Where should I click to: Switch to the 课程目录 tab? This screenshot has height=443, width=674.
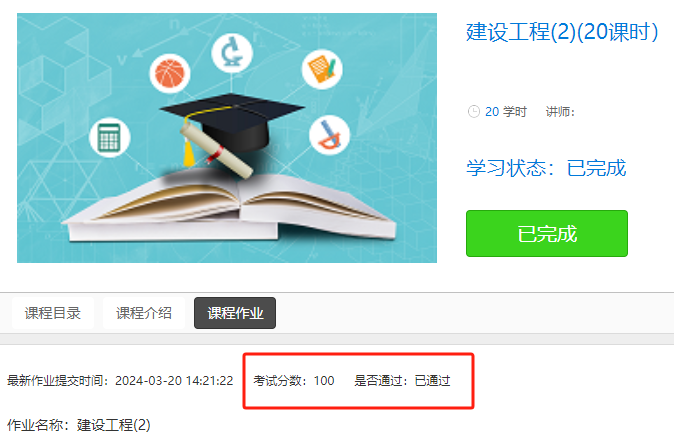pos(52,313)
